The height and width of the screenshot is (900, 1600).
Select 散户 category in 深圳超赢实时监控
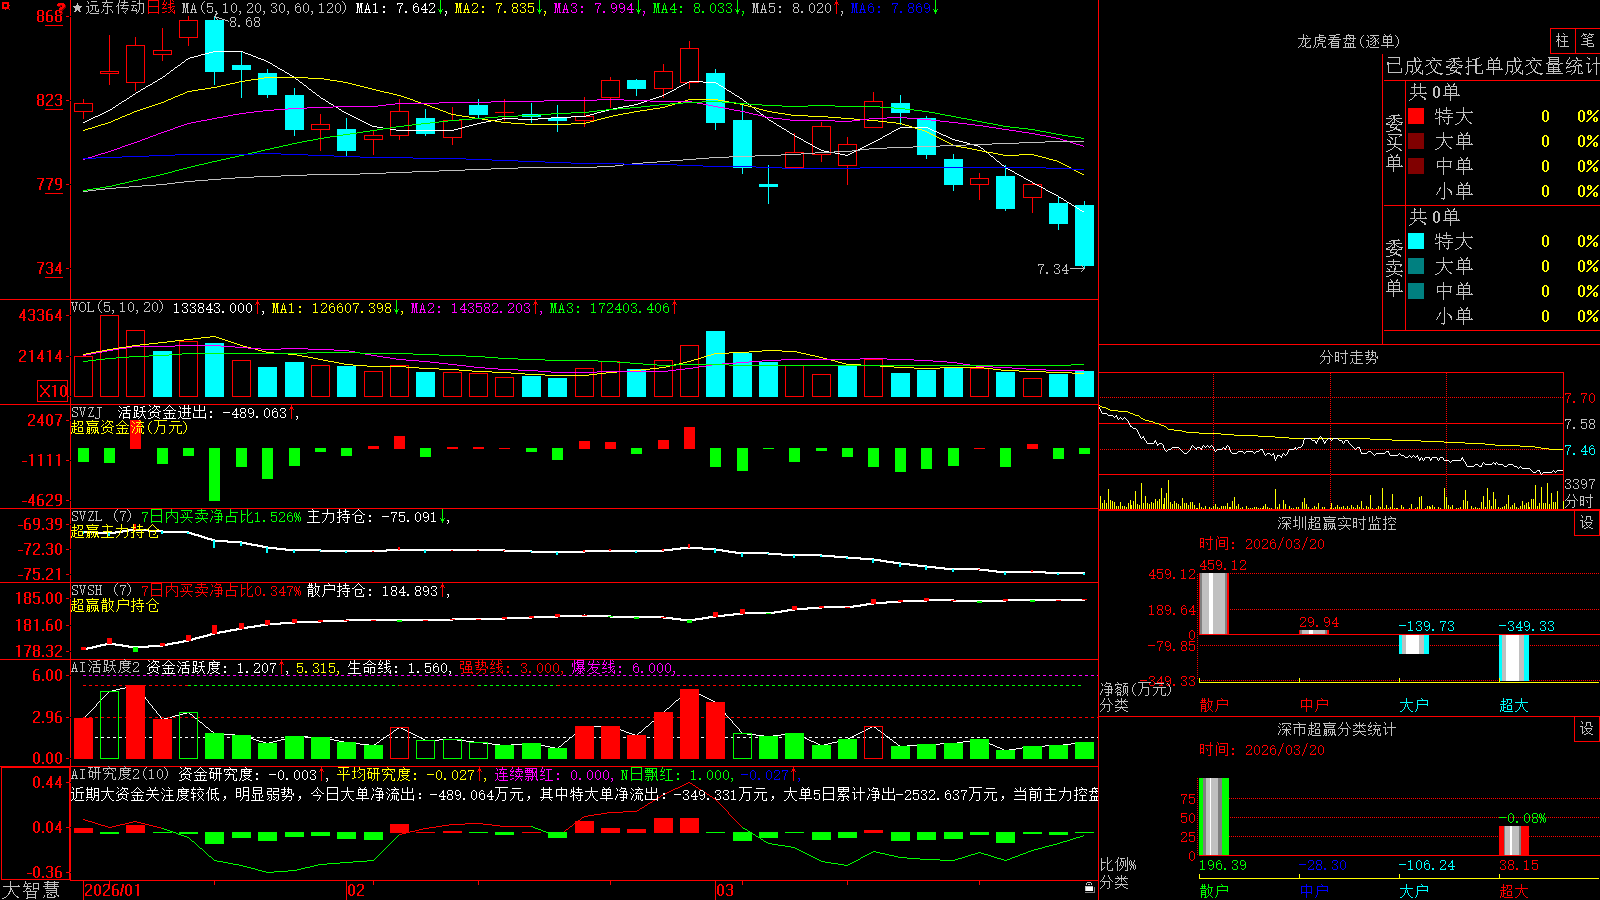1214,705
